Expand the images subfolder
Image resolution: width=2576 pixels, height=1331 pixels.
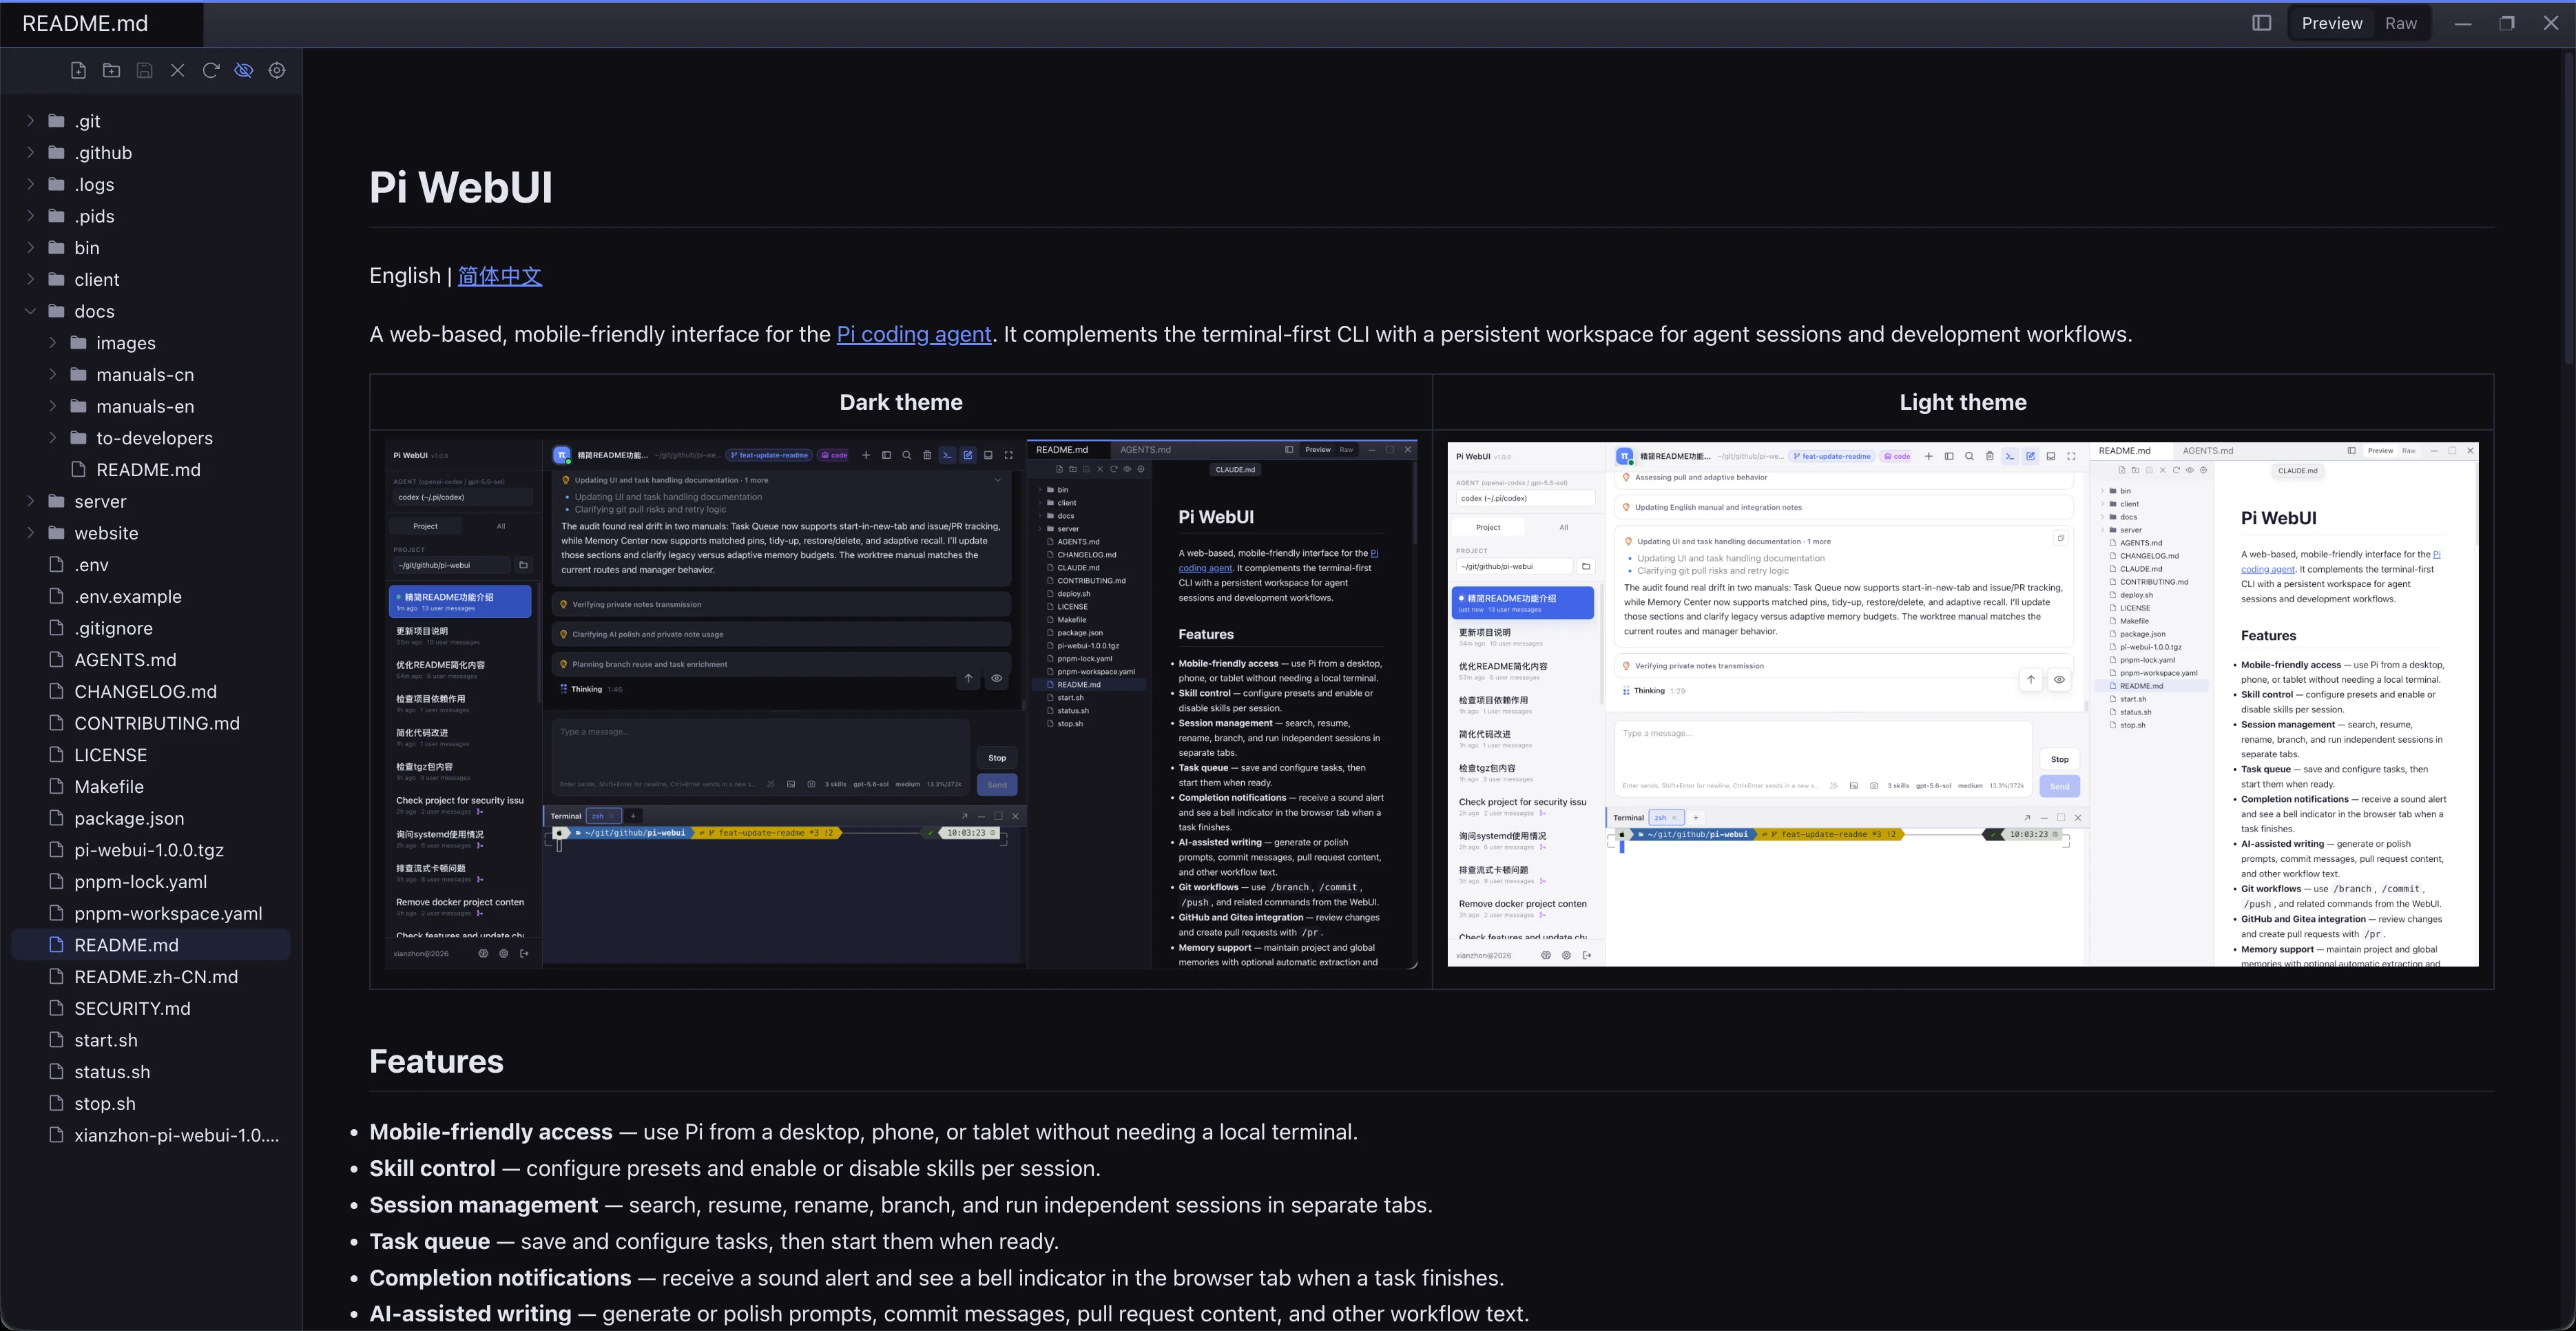[53, 343]
